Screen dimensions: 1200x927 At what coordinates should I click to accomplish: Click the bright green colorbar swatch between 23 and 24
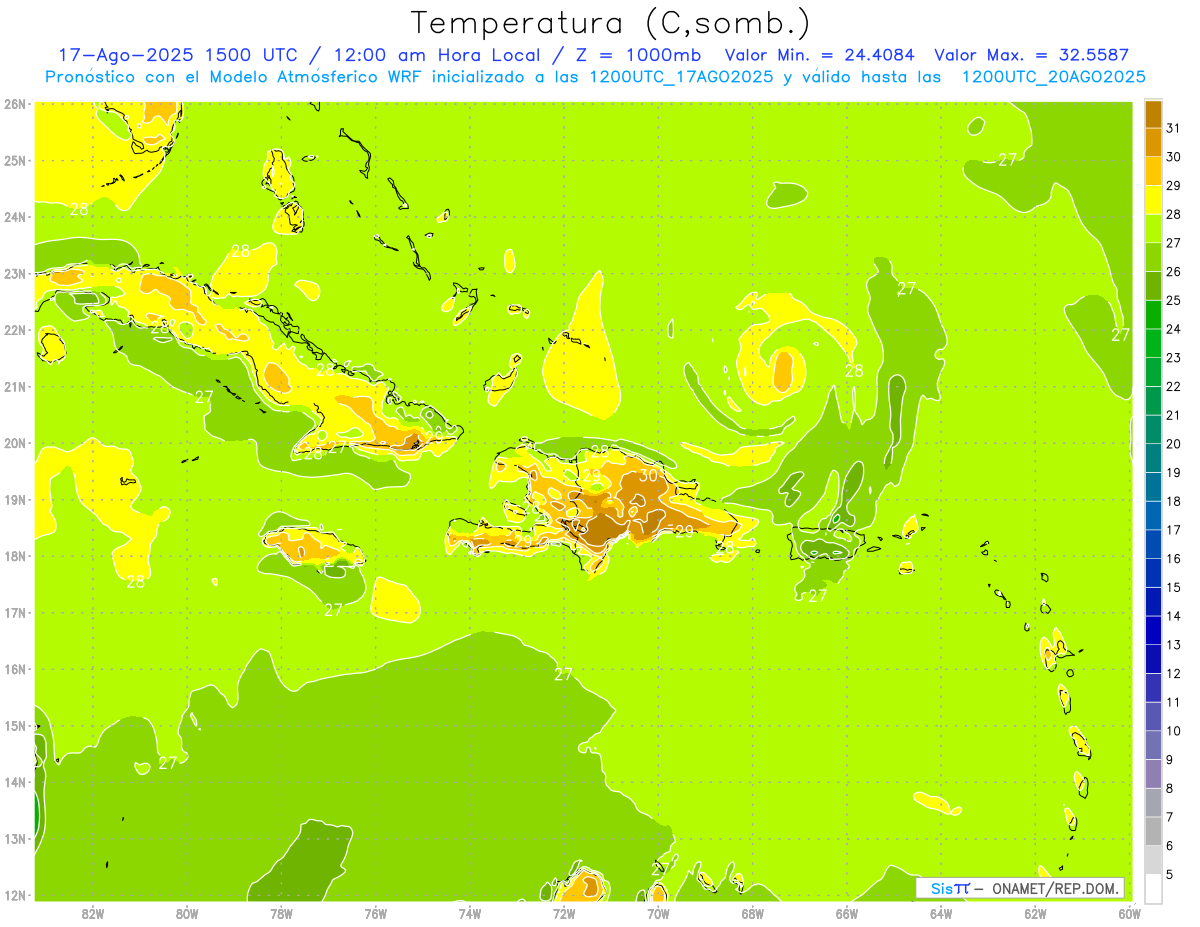pyautogui.click(x=1153, y=342)
